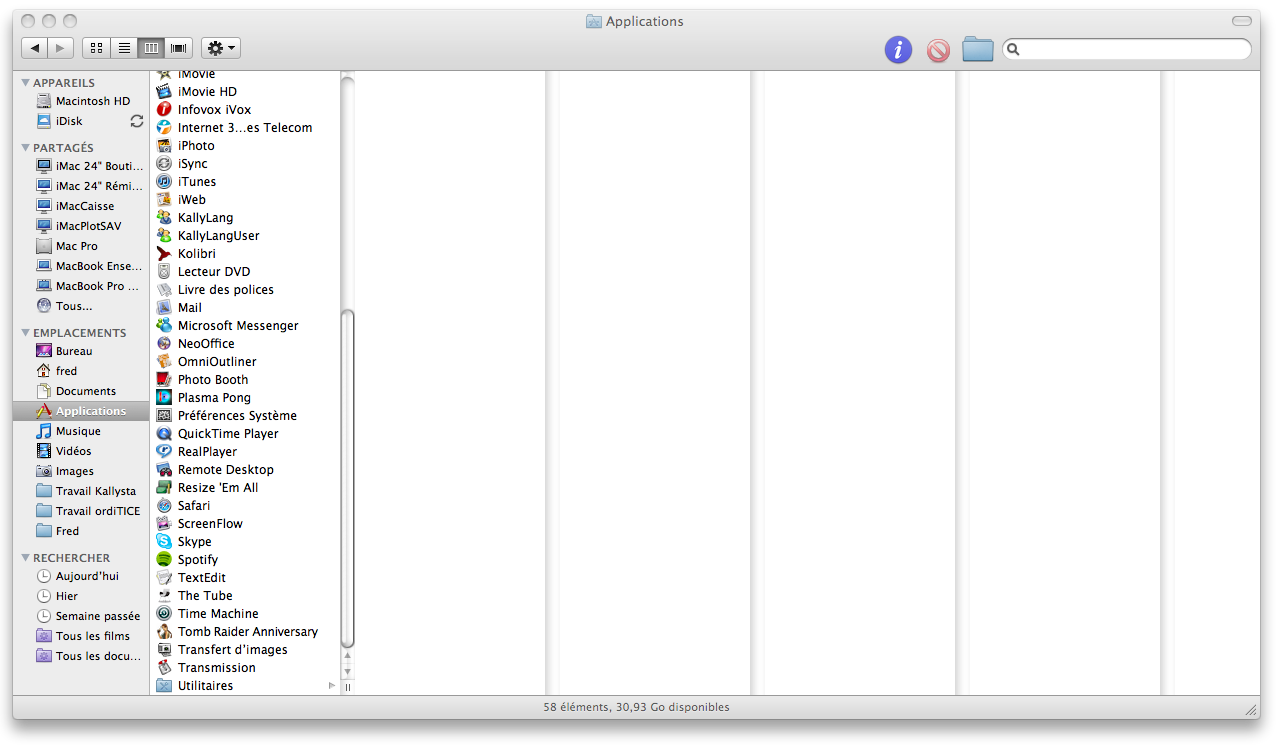Select the Safari compass icon
Screen dimensions: 1280x749
point(165,506)
